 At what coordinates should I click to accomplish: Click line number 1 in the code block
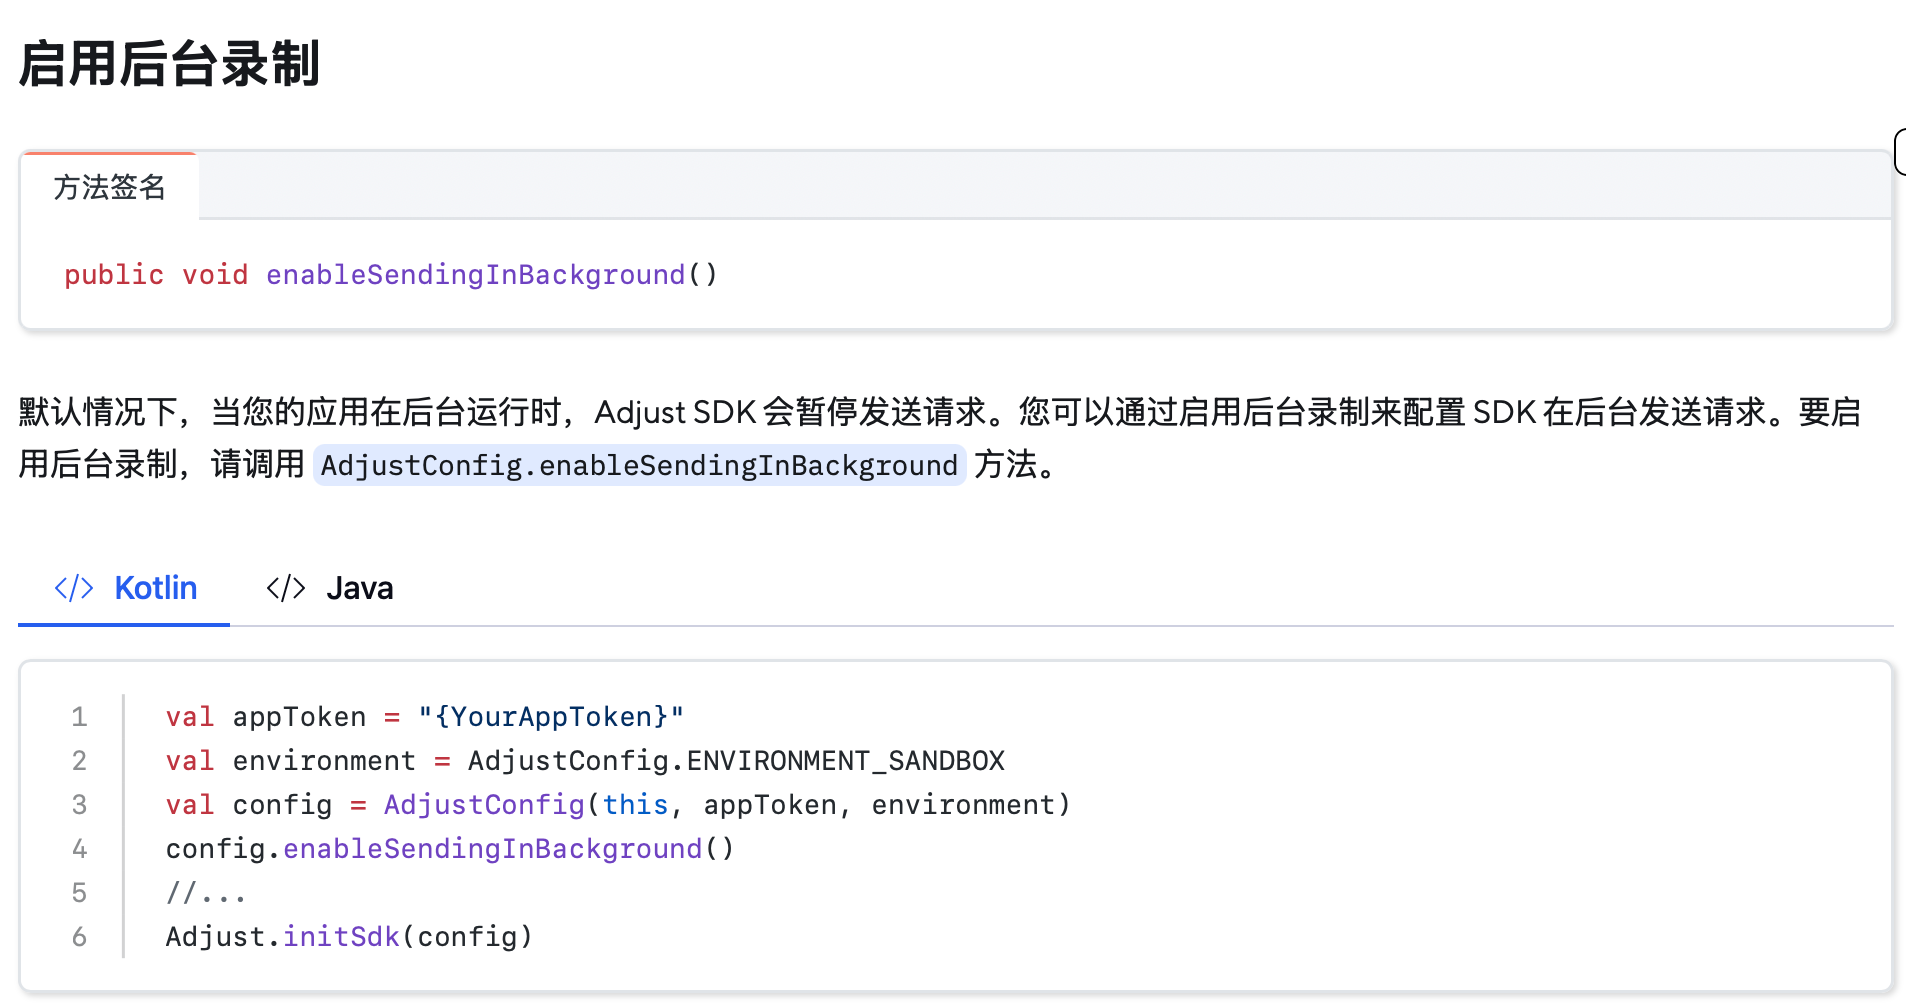pyautogui.click(x=79, y=717)
